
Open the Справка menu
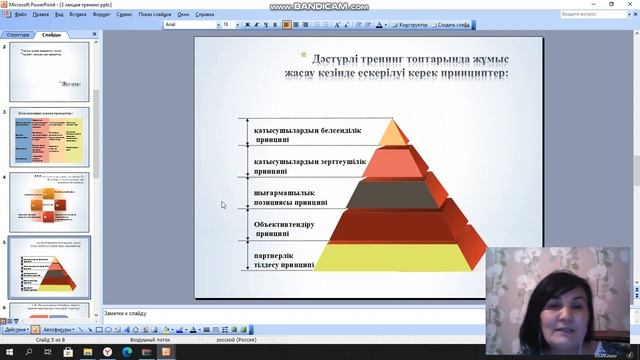(204, 14)
